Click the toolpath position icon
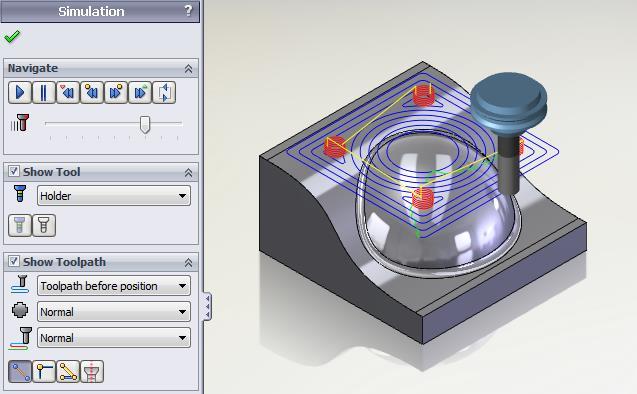Screen dimensions: 637x394 pyautogui.click(x=20, y=284)
